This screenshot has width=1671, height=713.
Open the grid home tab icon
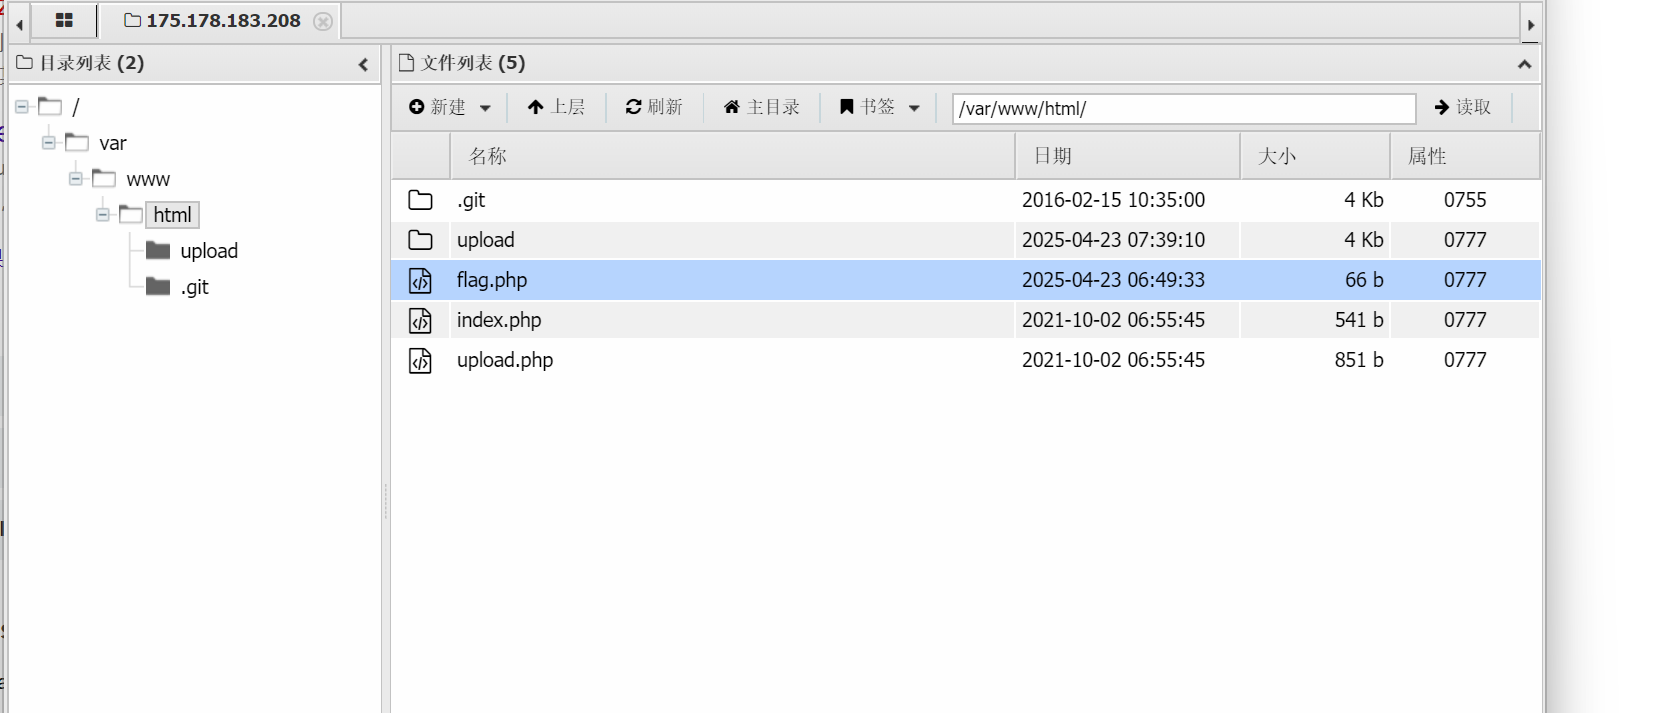coord(64,20)
